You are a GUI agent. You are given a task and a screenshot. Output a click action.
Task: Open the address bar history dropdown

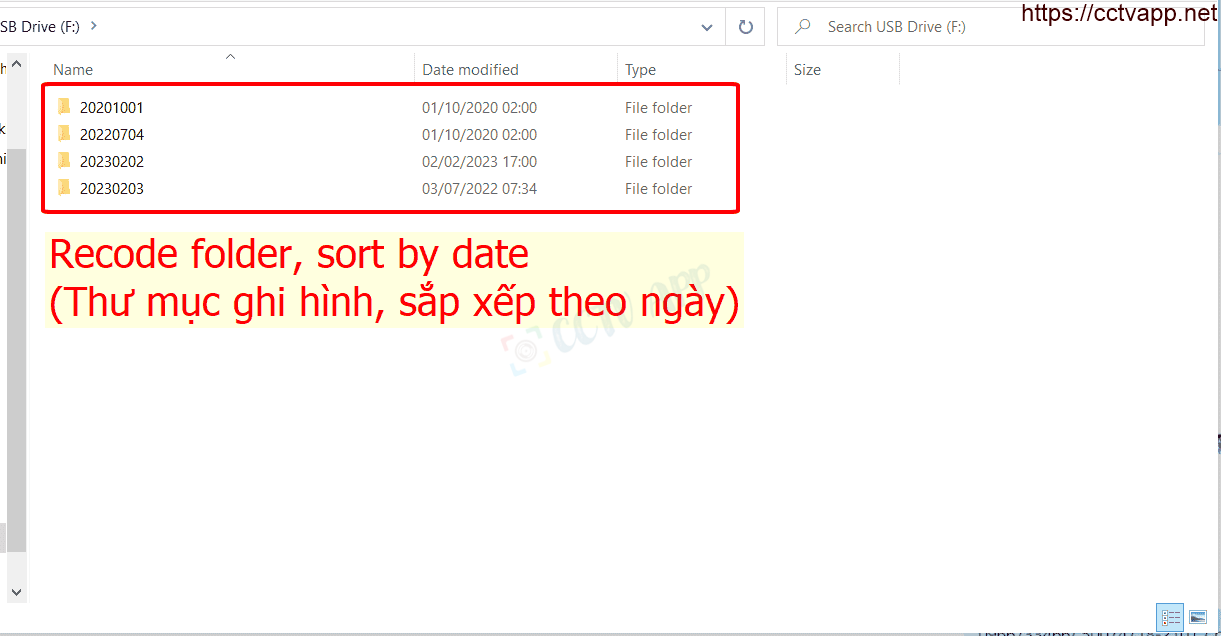(x=707, y=27)
